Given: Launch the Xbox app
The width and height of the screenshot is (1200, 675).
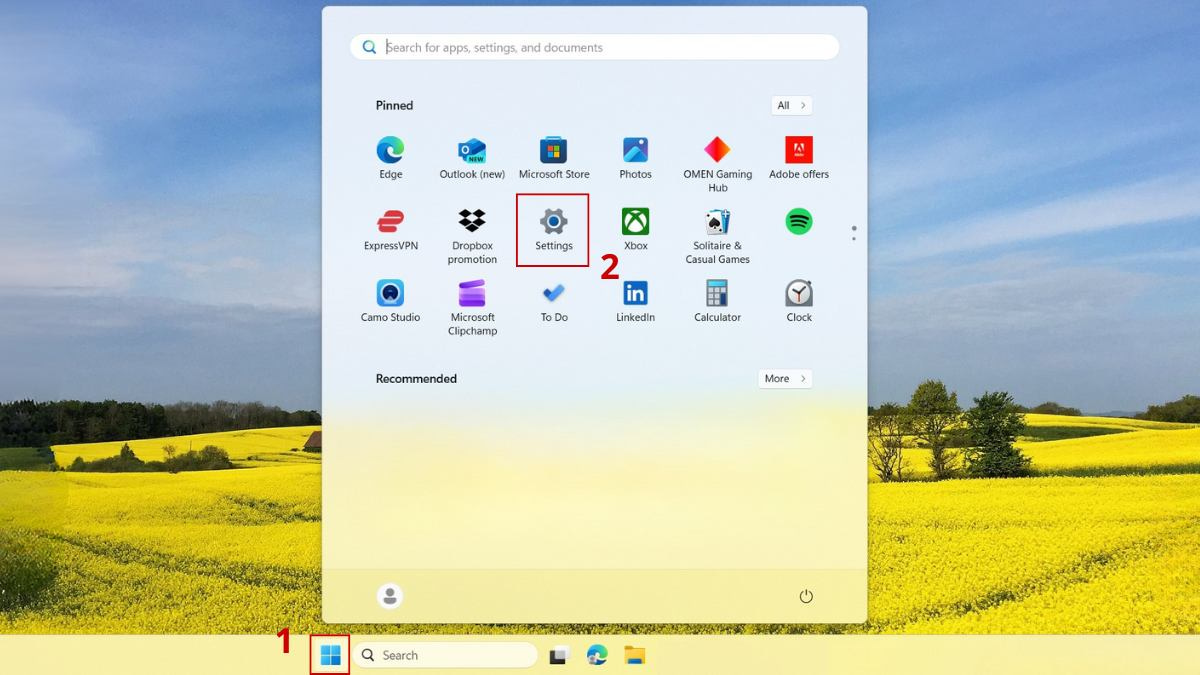Looking at the screenshot, I should click(635, 230).
